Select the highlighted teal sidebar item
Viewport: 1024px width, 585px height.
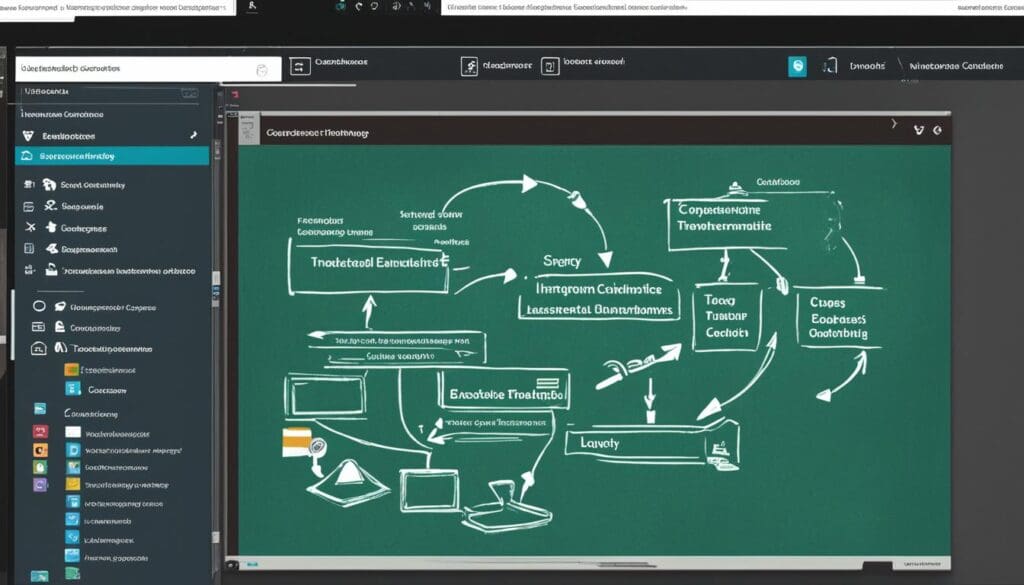point(112,156)
